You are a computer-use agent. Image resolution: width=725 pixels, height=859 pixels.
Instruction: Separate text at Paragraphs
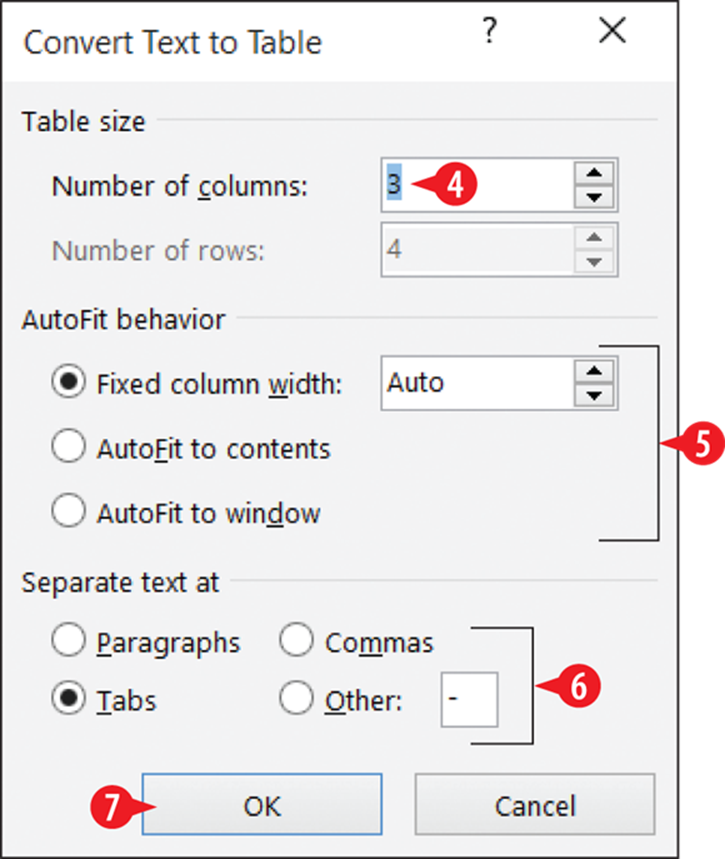[68, 639]
